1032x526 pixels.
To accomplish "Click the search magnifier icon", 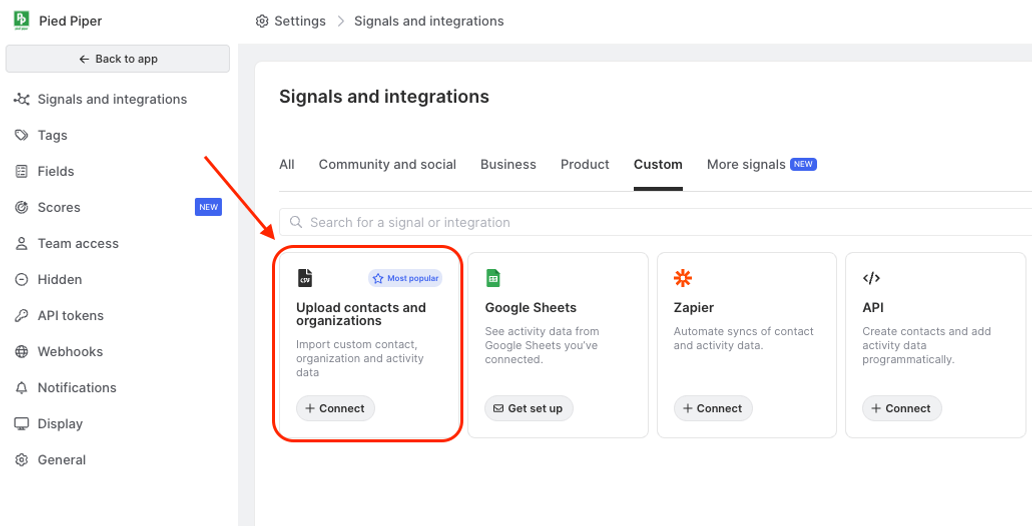I will [x=296, y=223].
